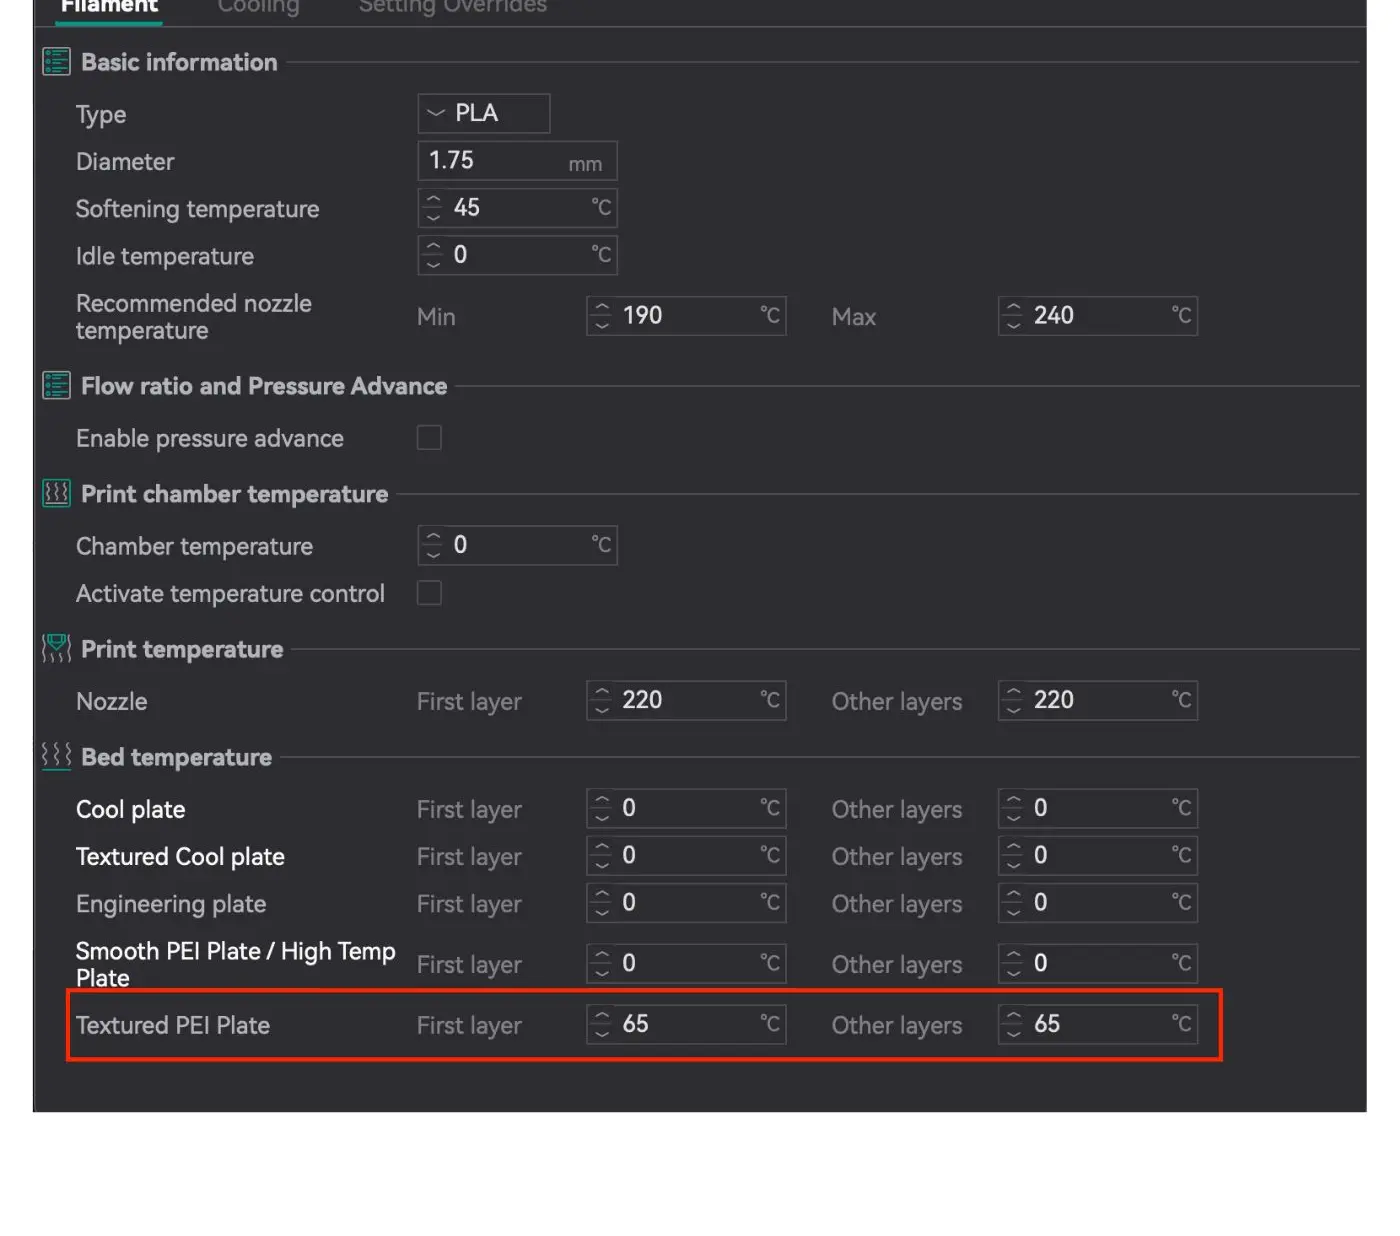The width and height of the screenshot is (1400, 1236).
Task: Click Textured PEI Plate first layer field
Action: [686, 1024]
